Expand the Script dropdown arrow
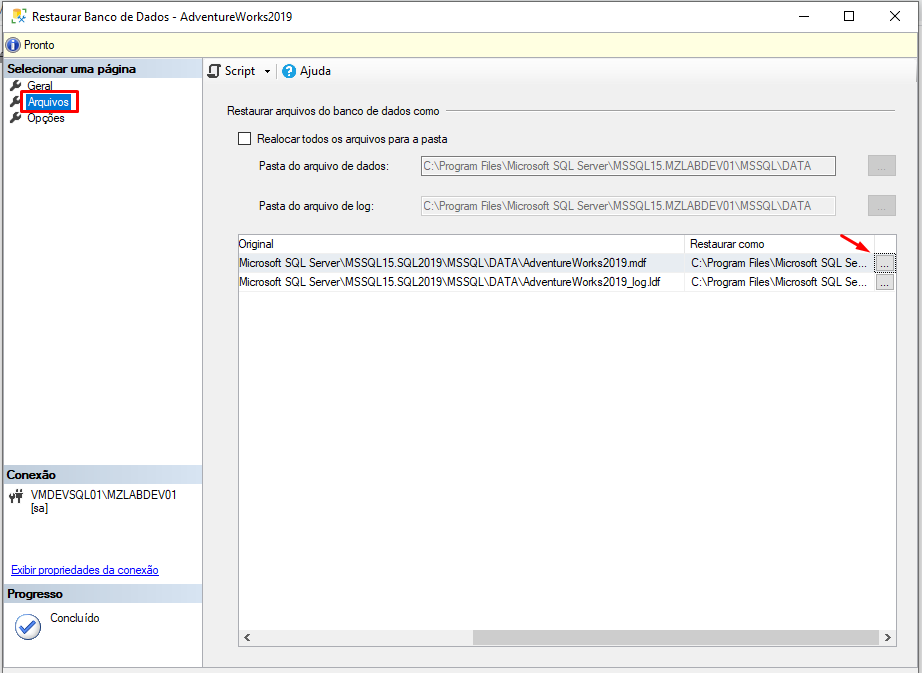 267,72
